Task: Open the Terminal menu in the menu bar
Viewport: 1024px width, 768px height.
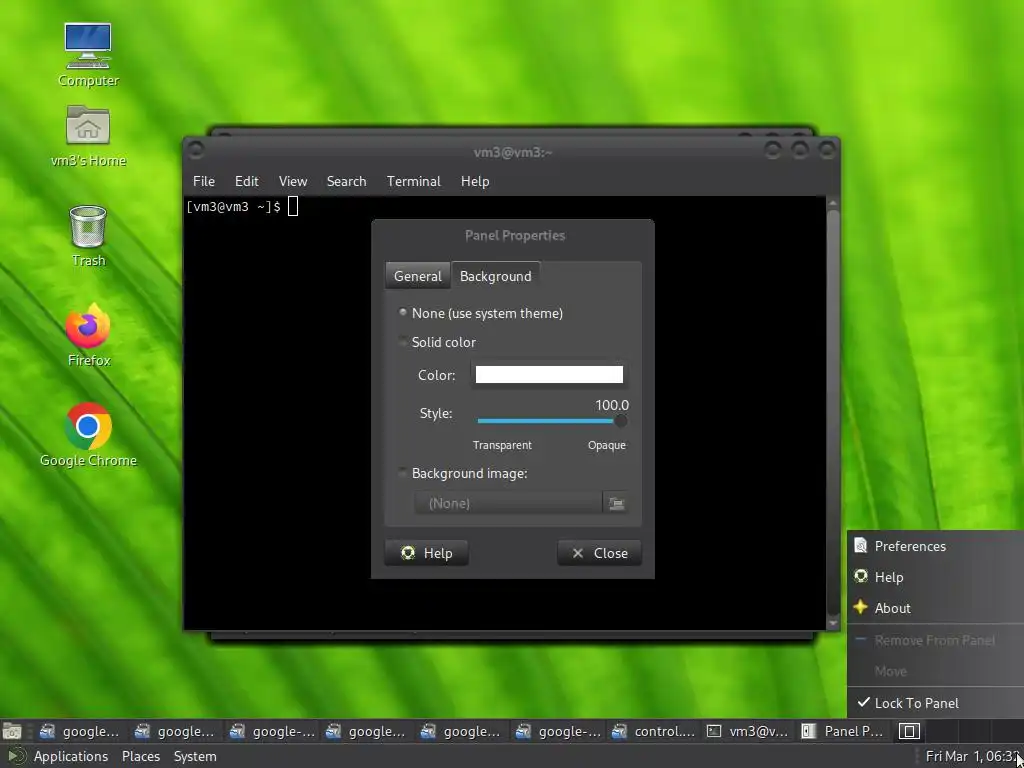Action: pyautogui.click(x=413, y=181)
